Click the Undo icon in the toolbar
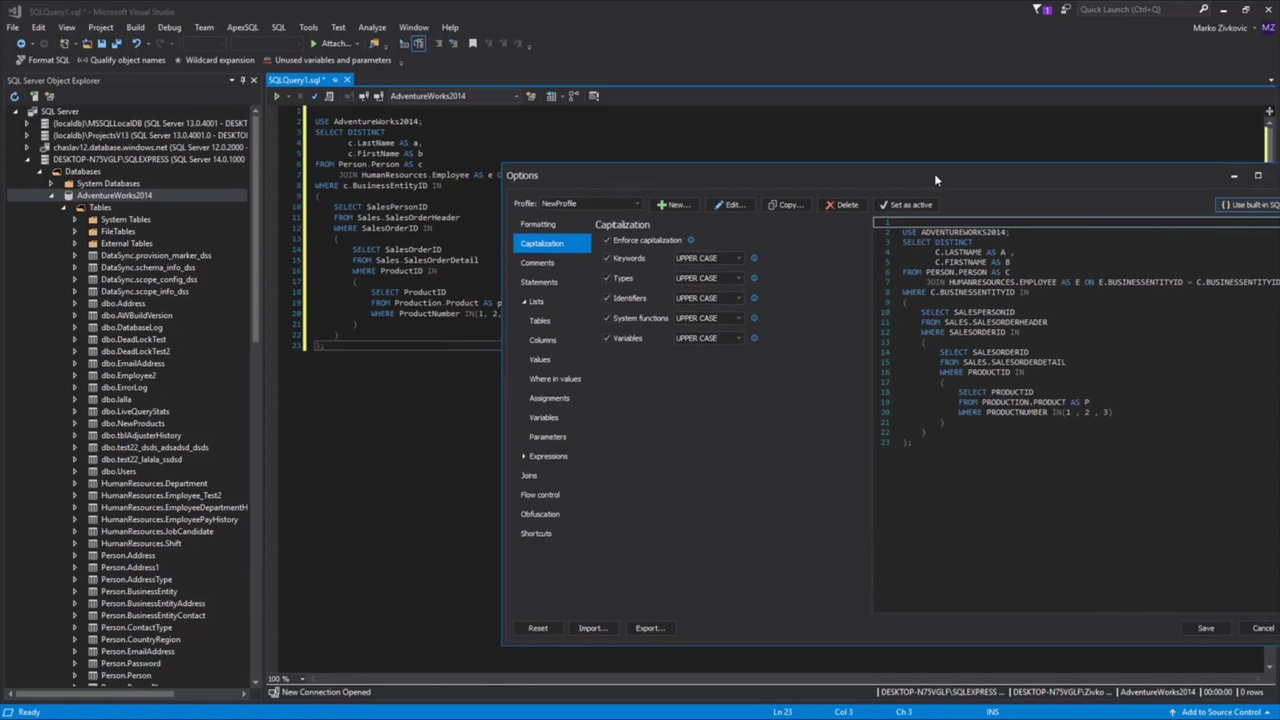 point(137,43)
